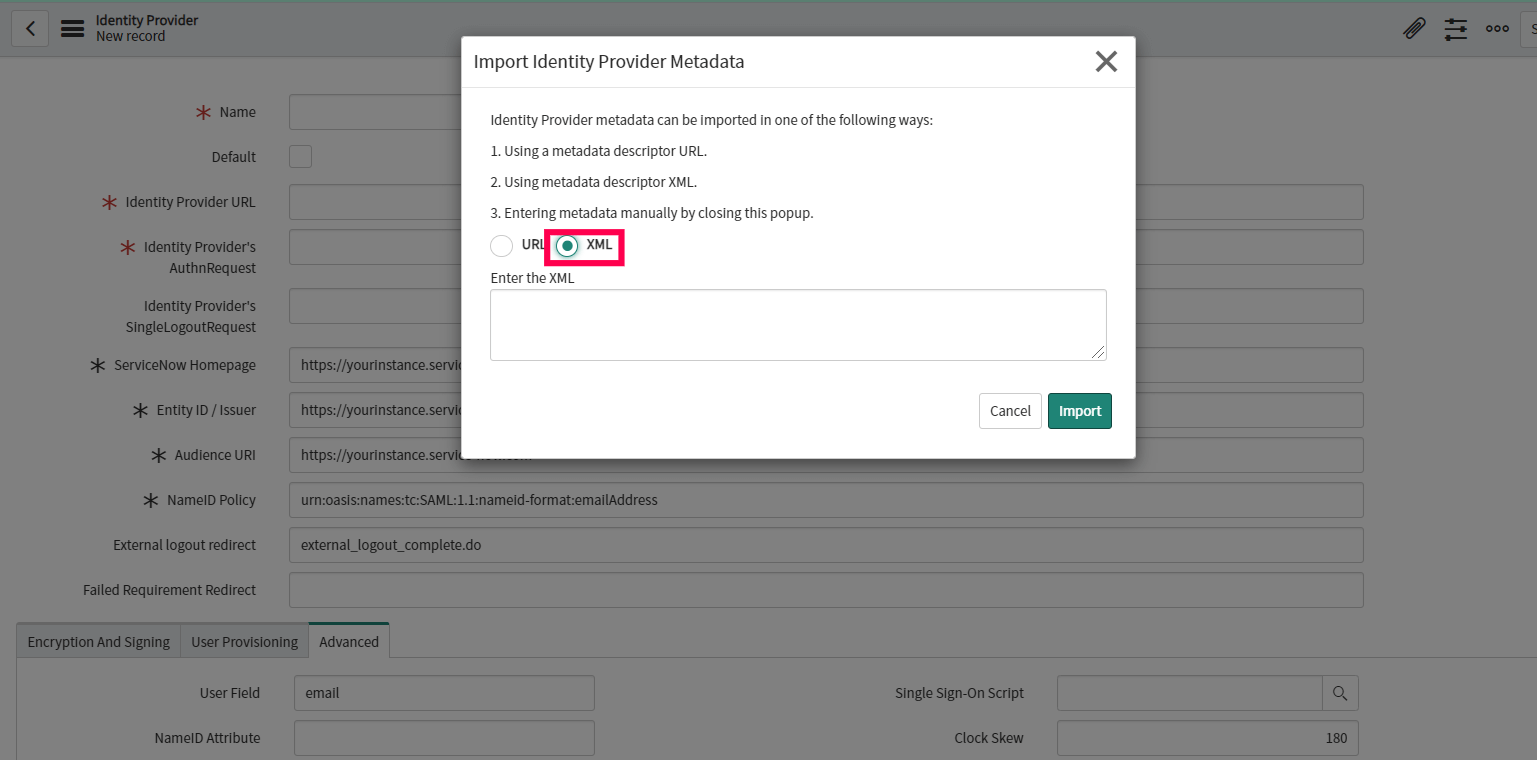The height and width of the screenshot is (760, 1537).
Task: Click the NameID Policy input field
Action: (826, 500)
